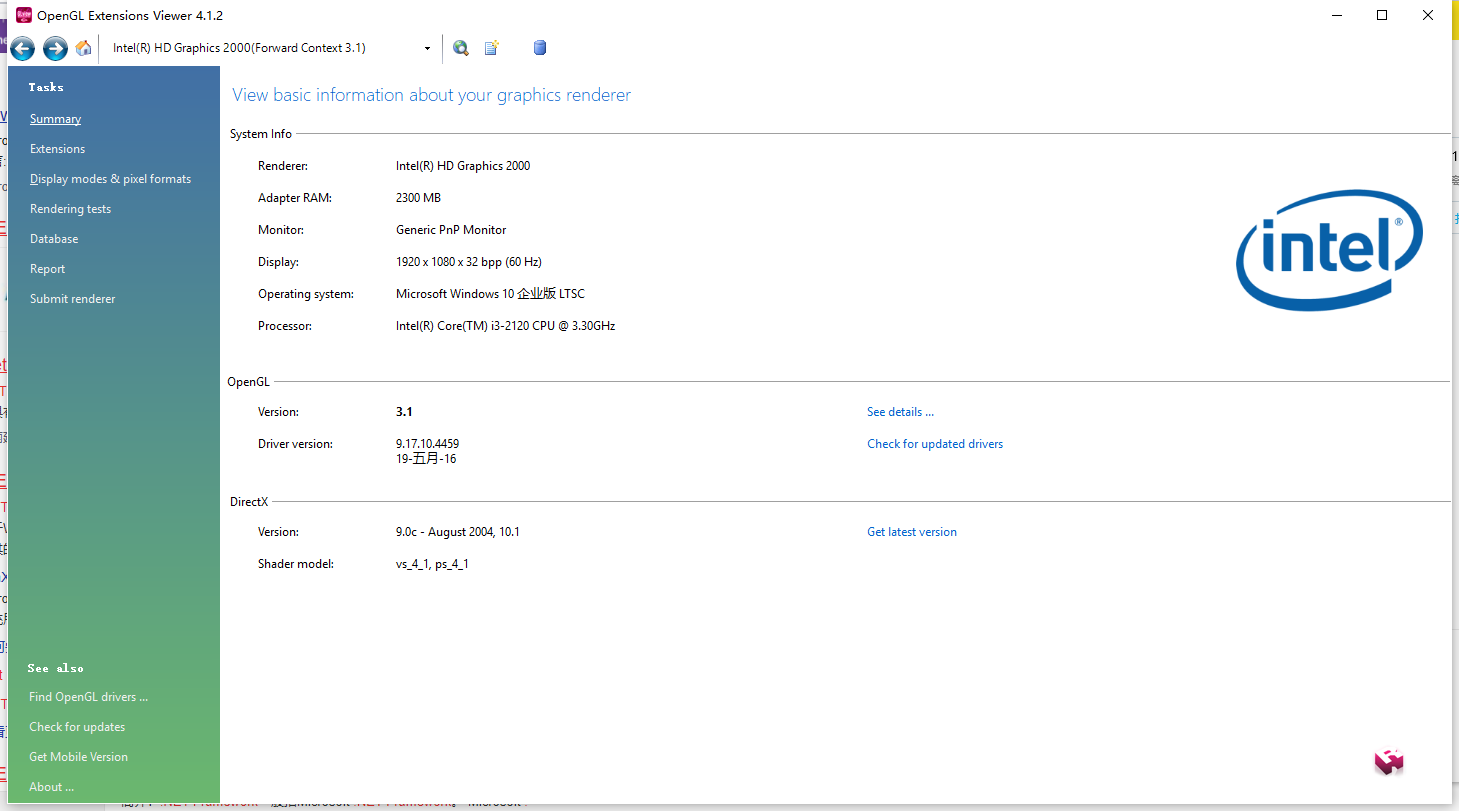Click Check for updated drivers link
Screen dimensions: 1459x811
[x=934, y=443]
